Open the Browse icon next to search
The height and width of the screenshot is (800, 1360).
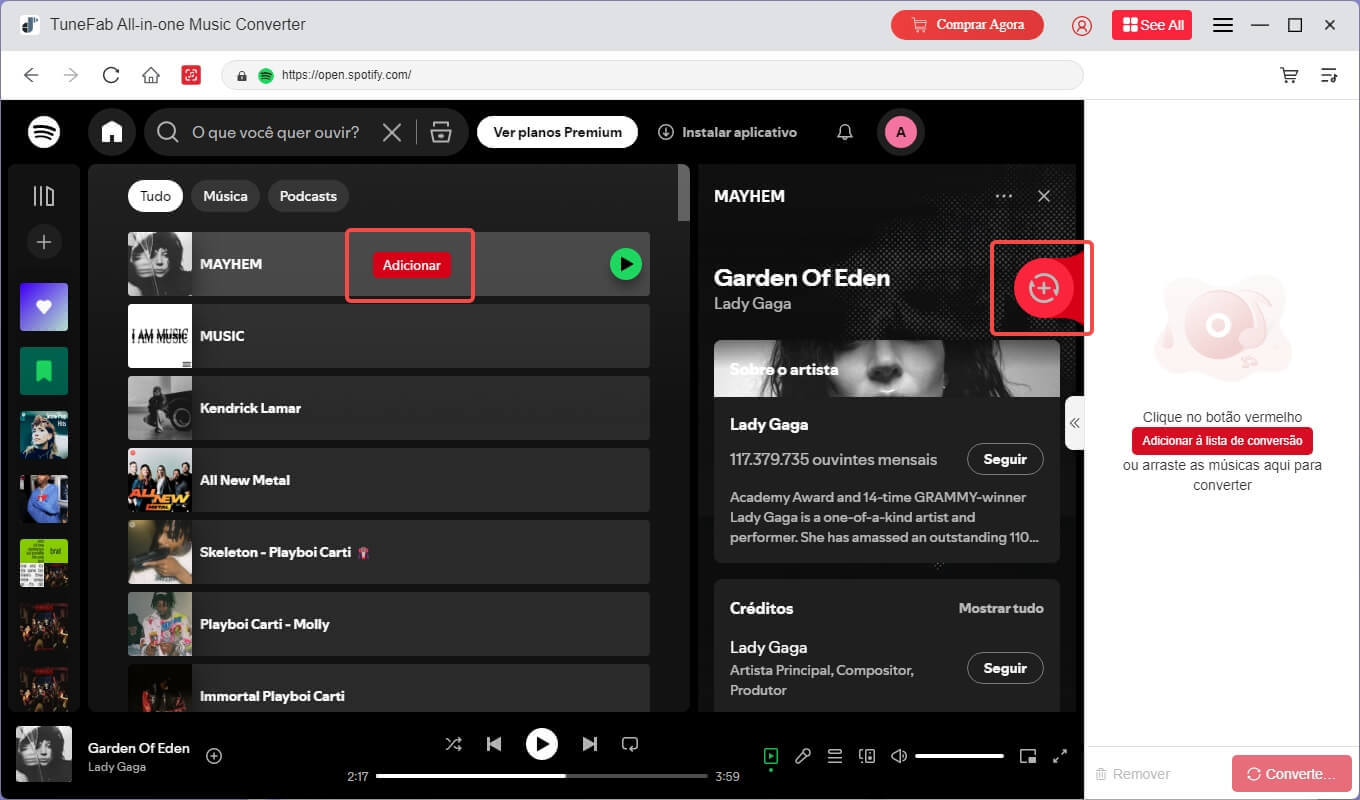point(441,132)
